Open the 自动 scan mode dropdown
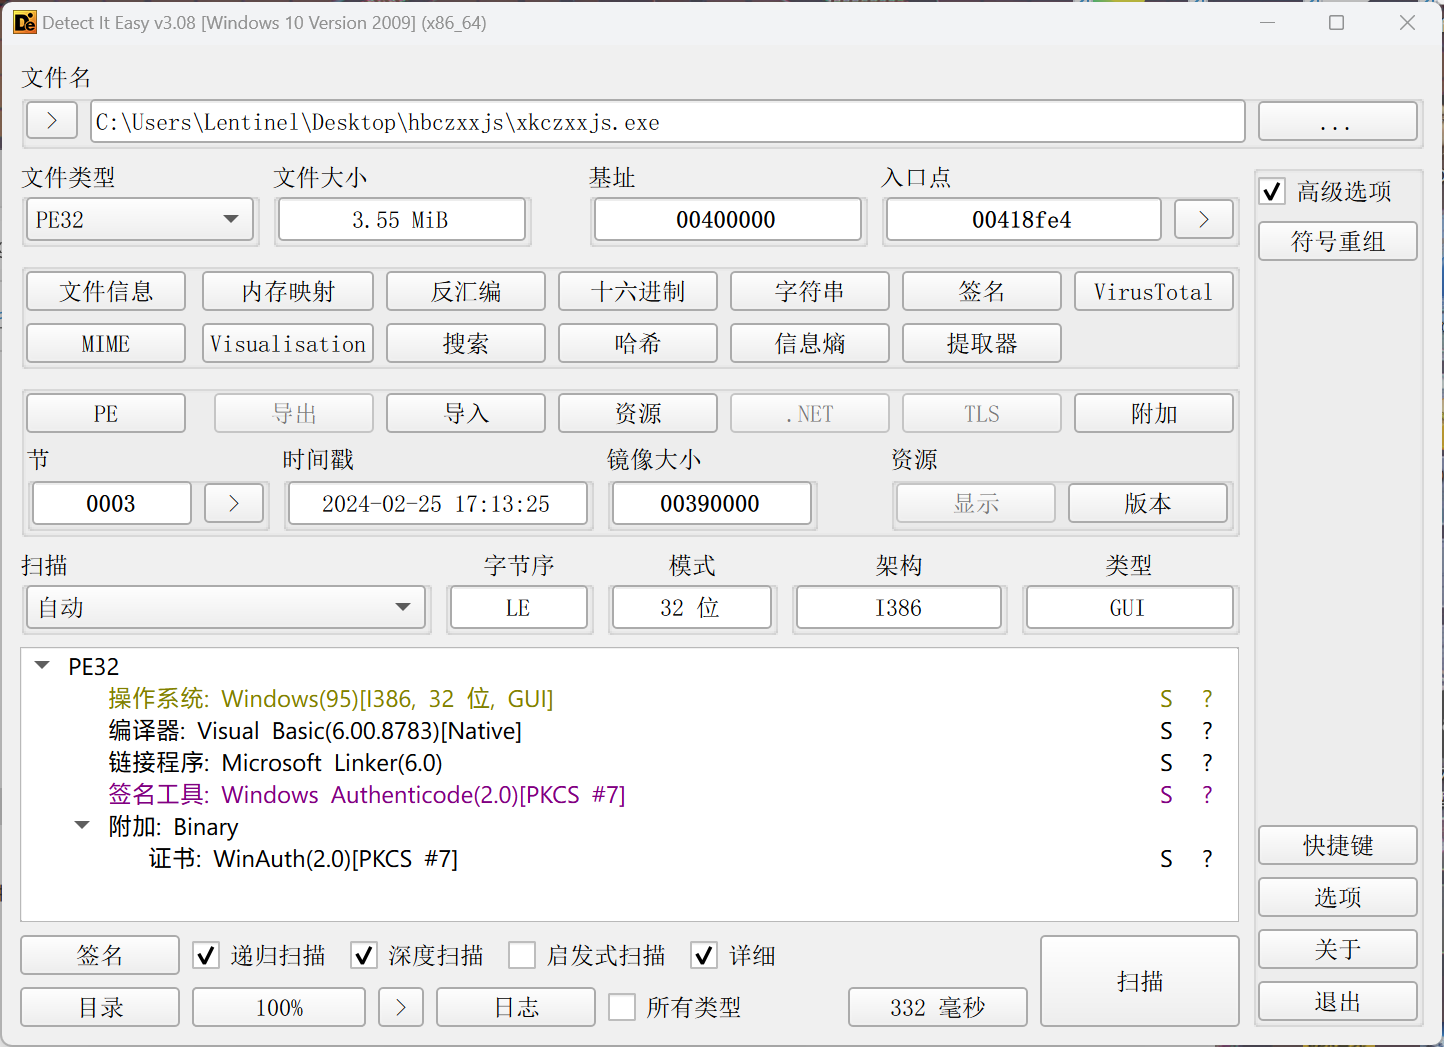The width and height of the screenshot is (1444, 1047). point(226,607)
